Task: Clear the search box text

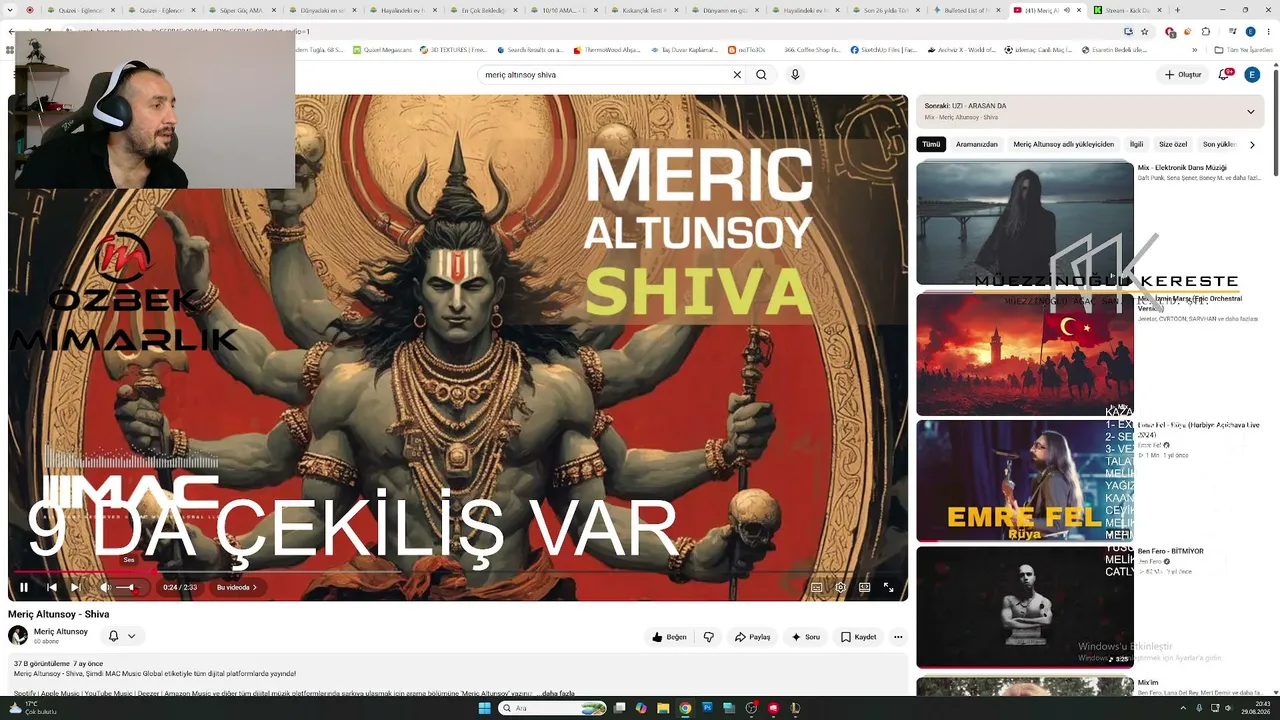Action: click(737, 74)
